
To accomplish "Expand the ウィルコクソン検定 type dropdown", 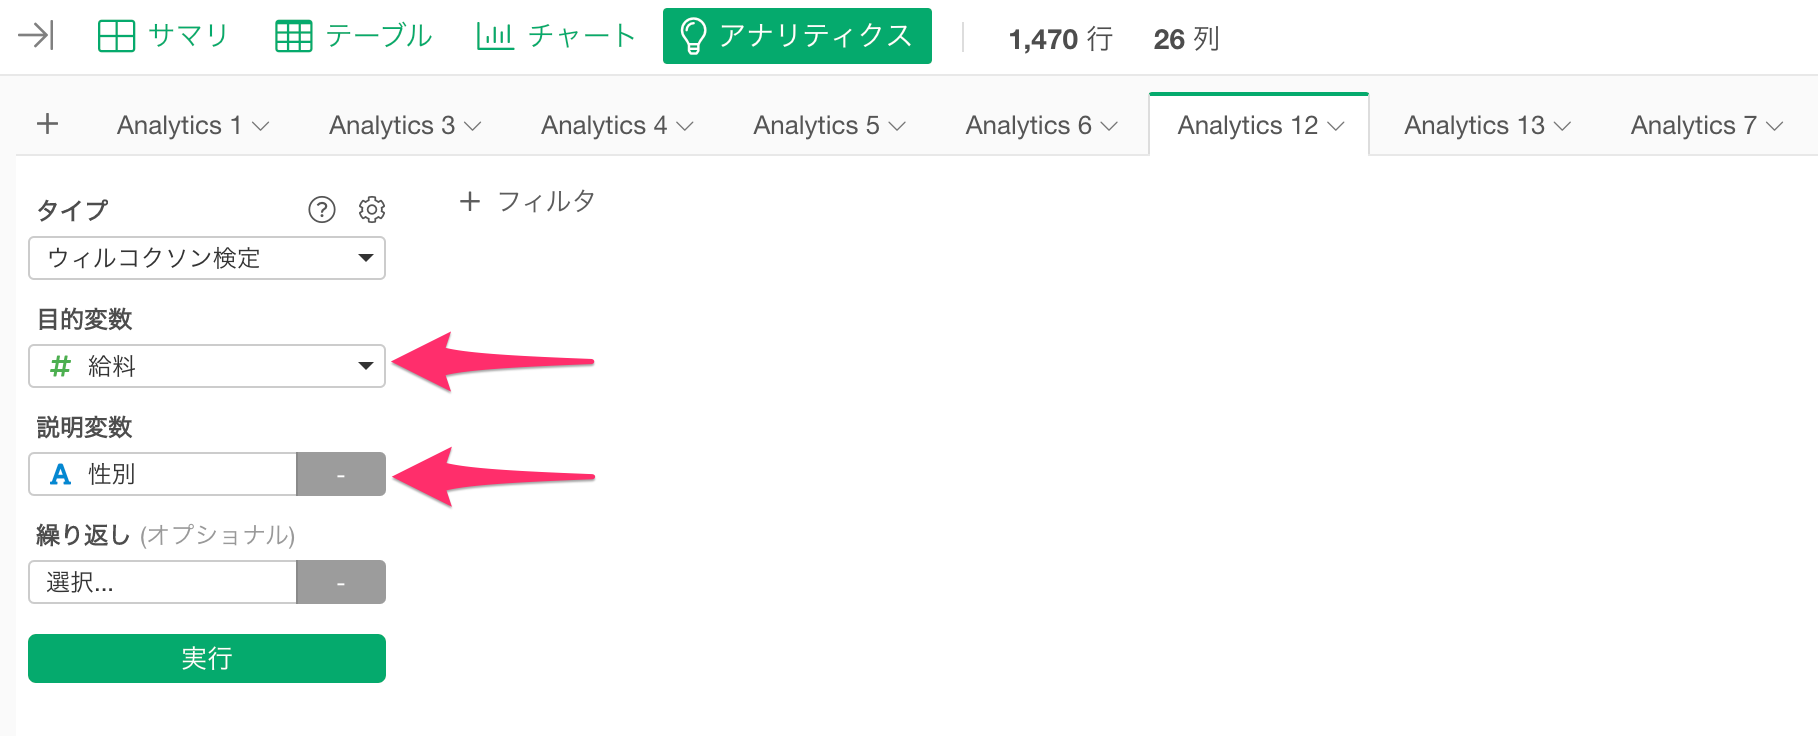I will pos(207,258).
